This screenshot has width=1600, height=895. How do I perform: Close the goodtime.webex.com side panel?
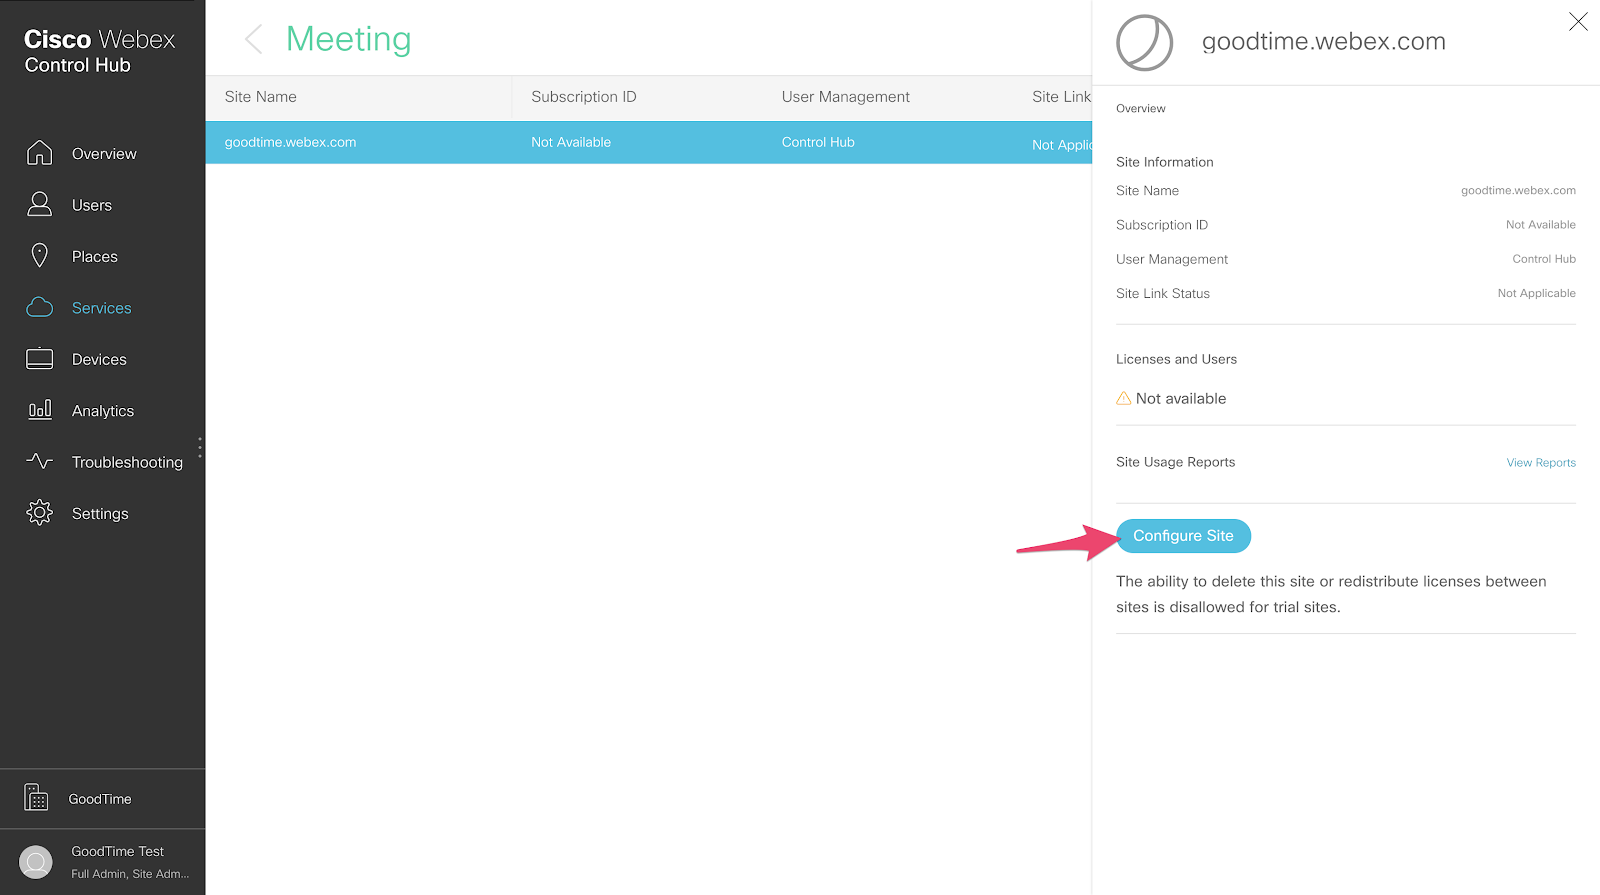click(1578, 22)
